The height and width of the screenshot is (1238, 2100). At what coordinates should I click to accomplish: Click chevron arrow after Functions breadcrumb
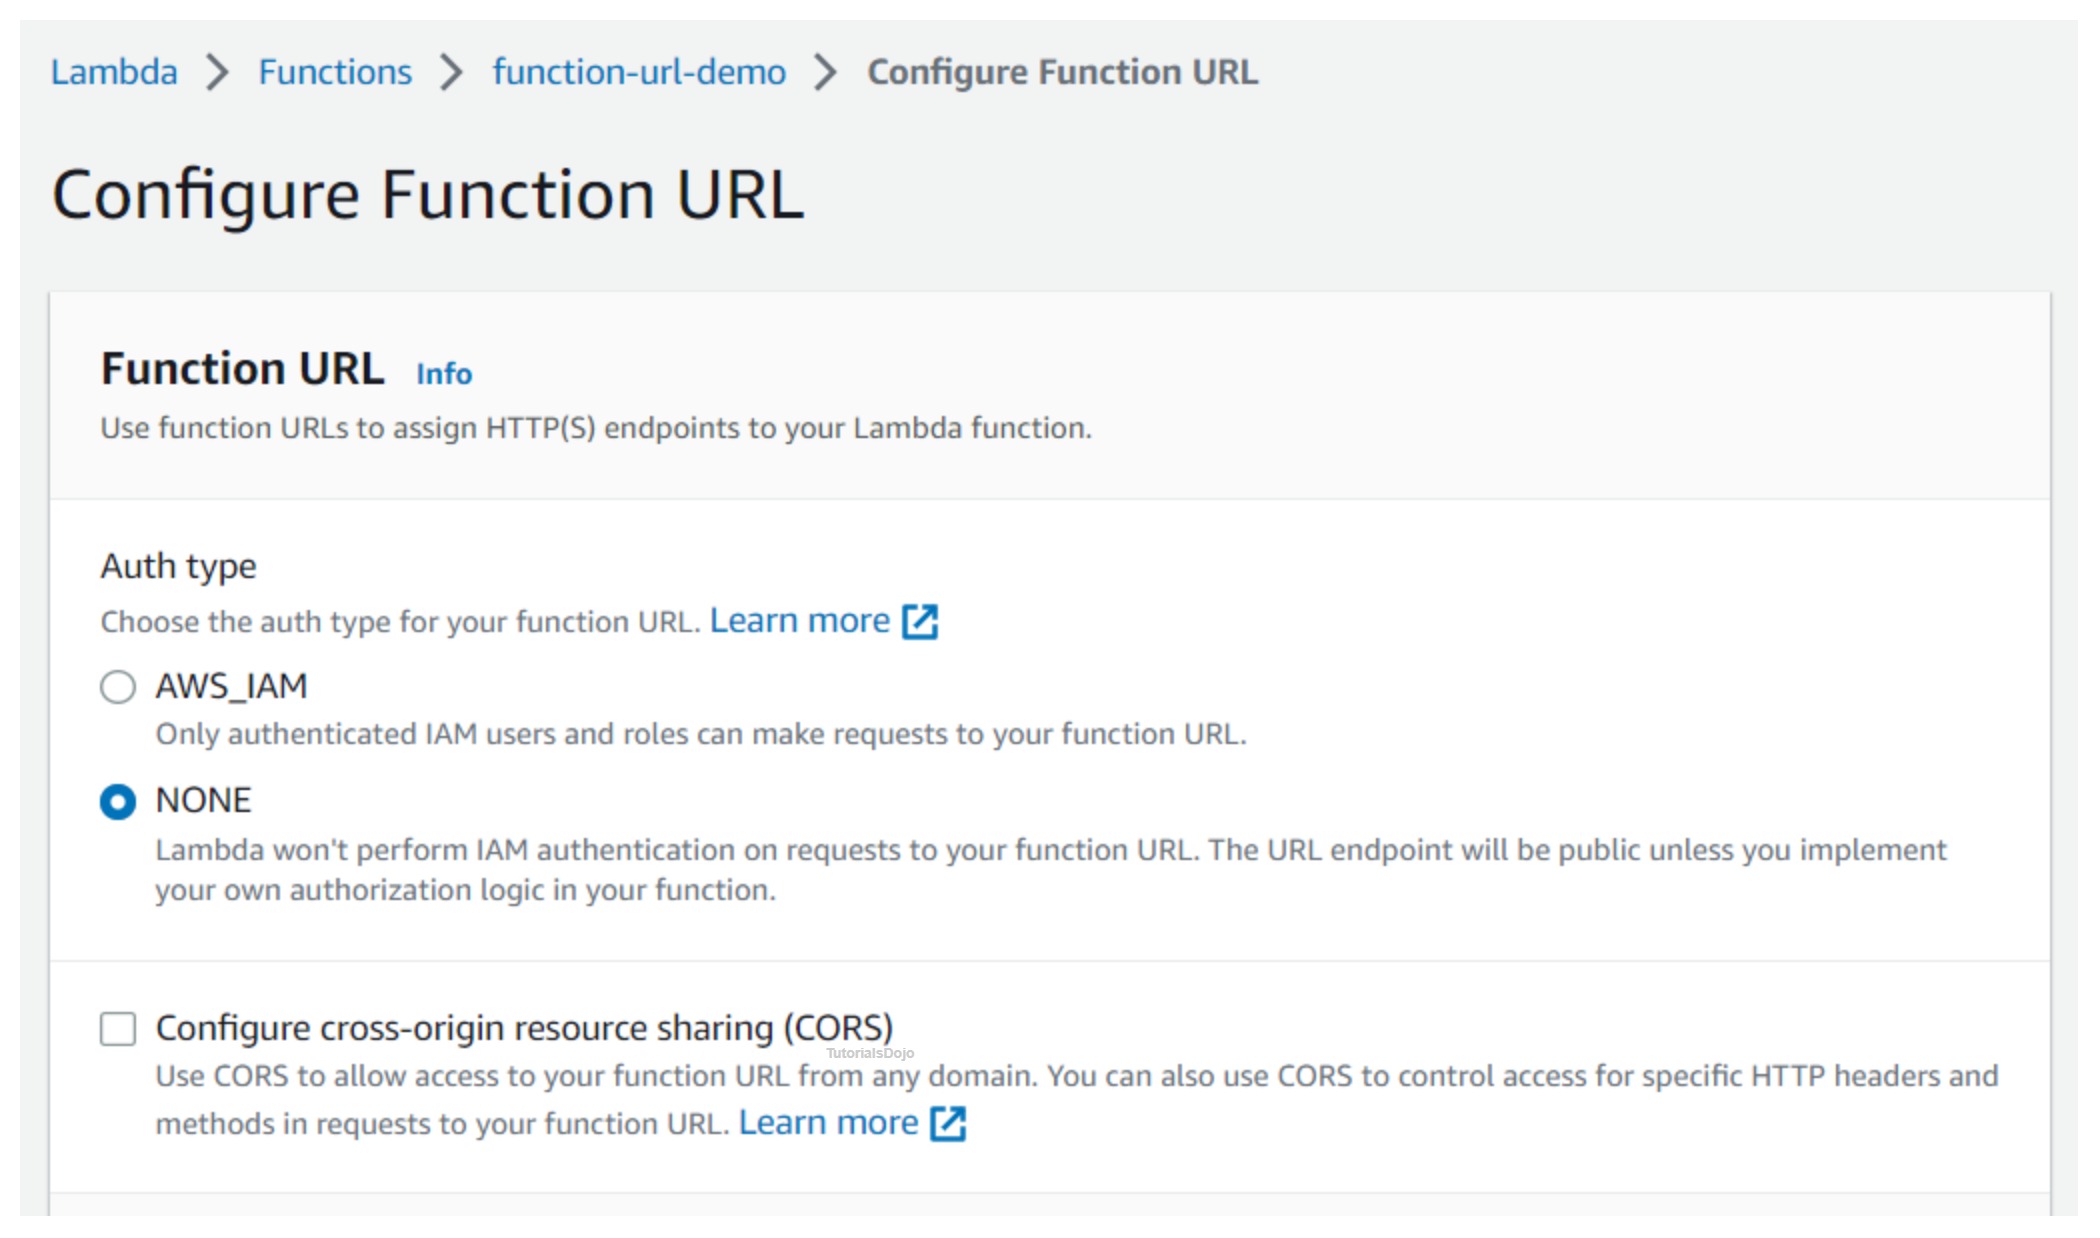pyautogui.click(x=451, y=72)
